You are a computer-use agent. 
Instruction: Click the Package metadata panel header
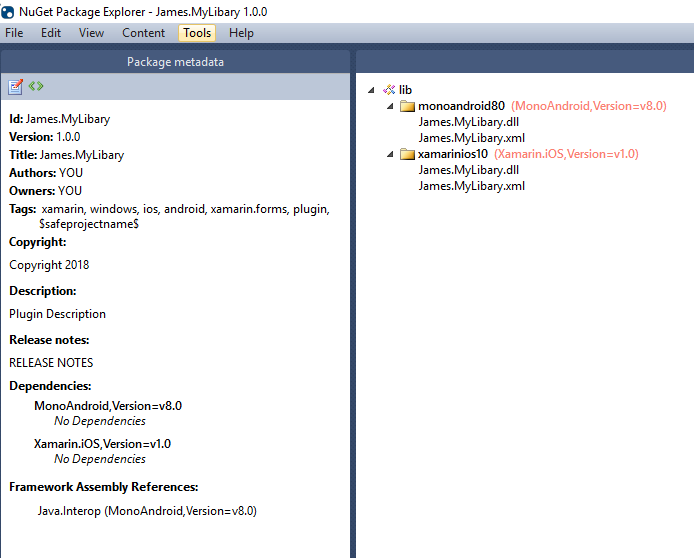pyautogui.click(x=175, y=62)
